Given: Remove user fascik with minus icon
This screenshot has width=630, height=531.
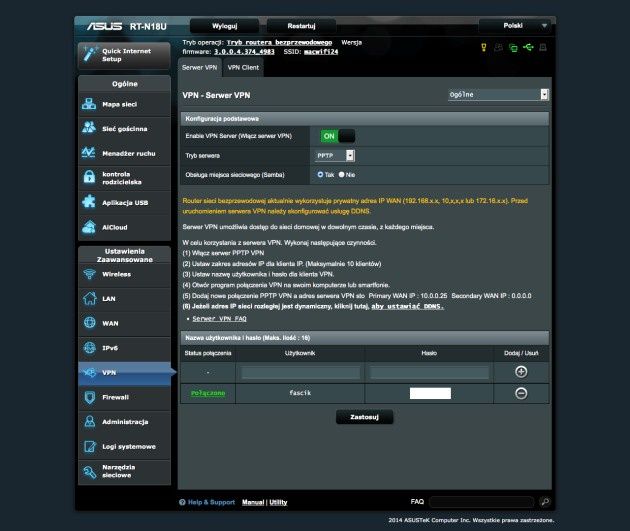Looking at the screenshot, I should pyautogui.click(x=521, y=393).
